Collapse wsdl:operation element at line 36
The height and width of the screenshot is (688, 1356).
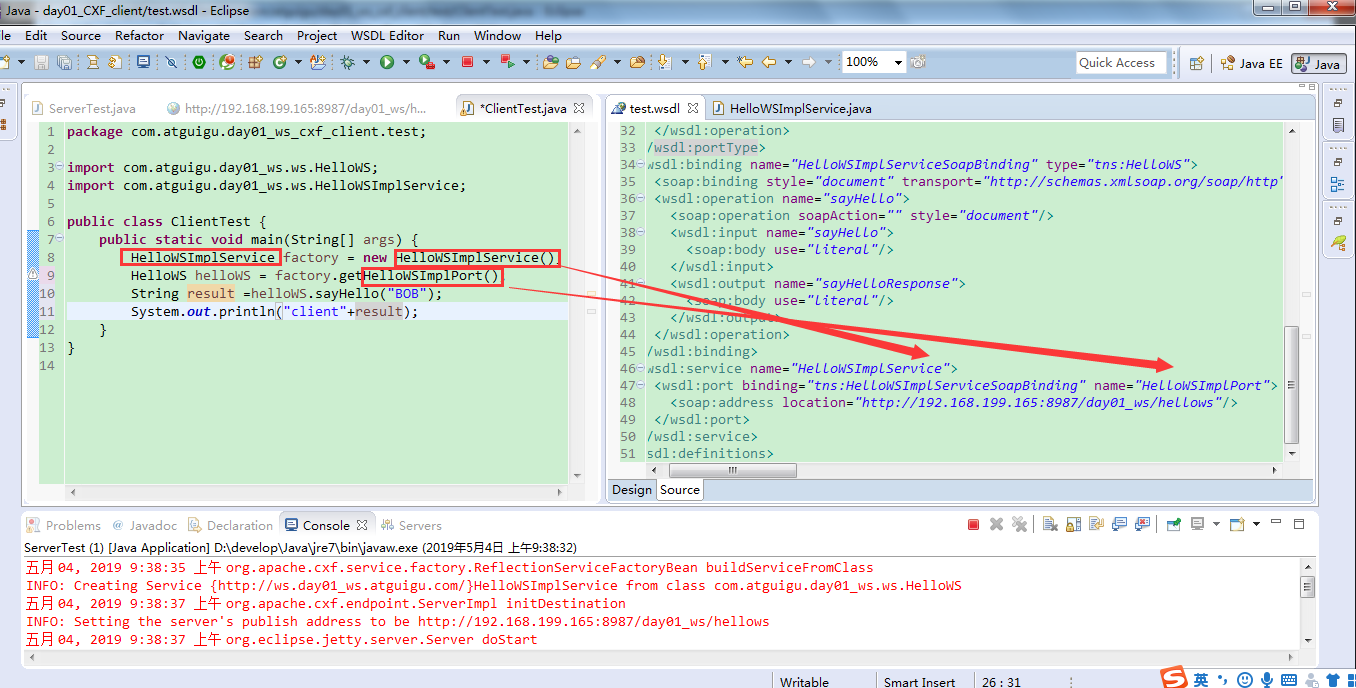tap(643, 199)
